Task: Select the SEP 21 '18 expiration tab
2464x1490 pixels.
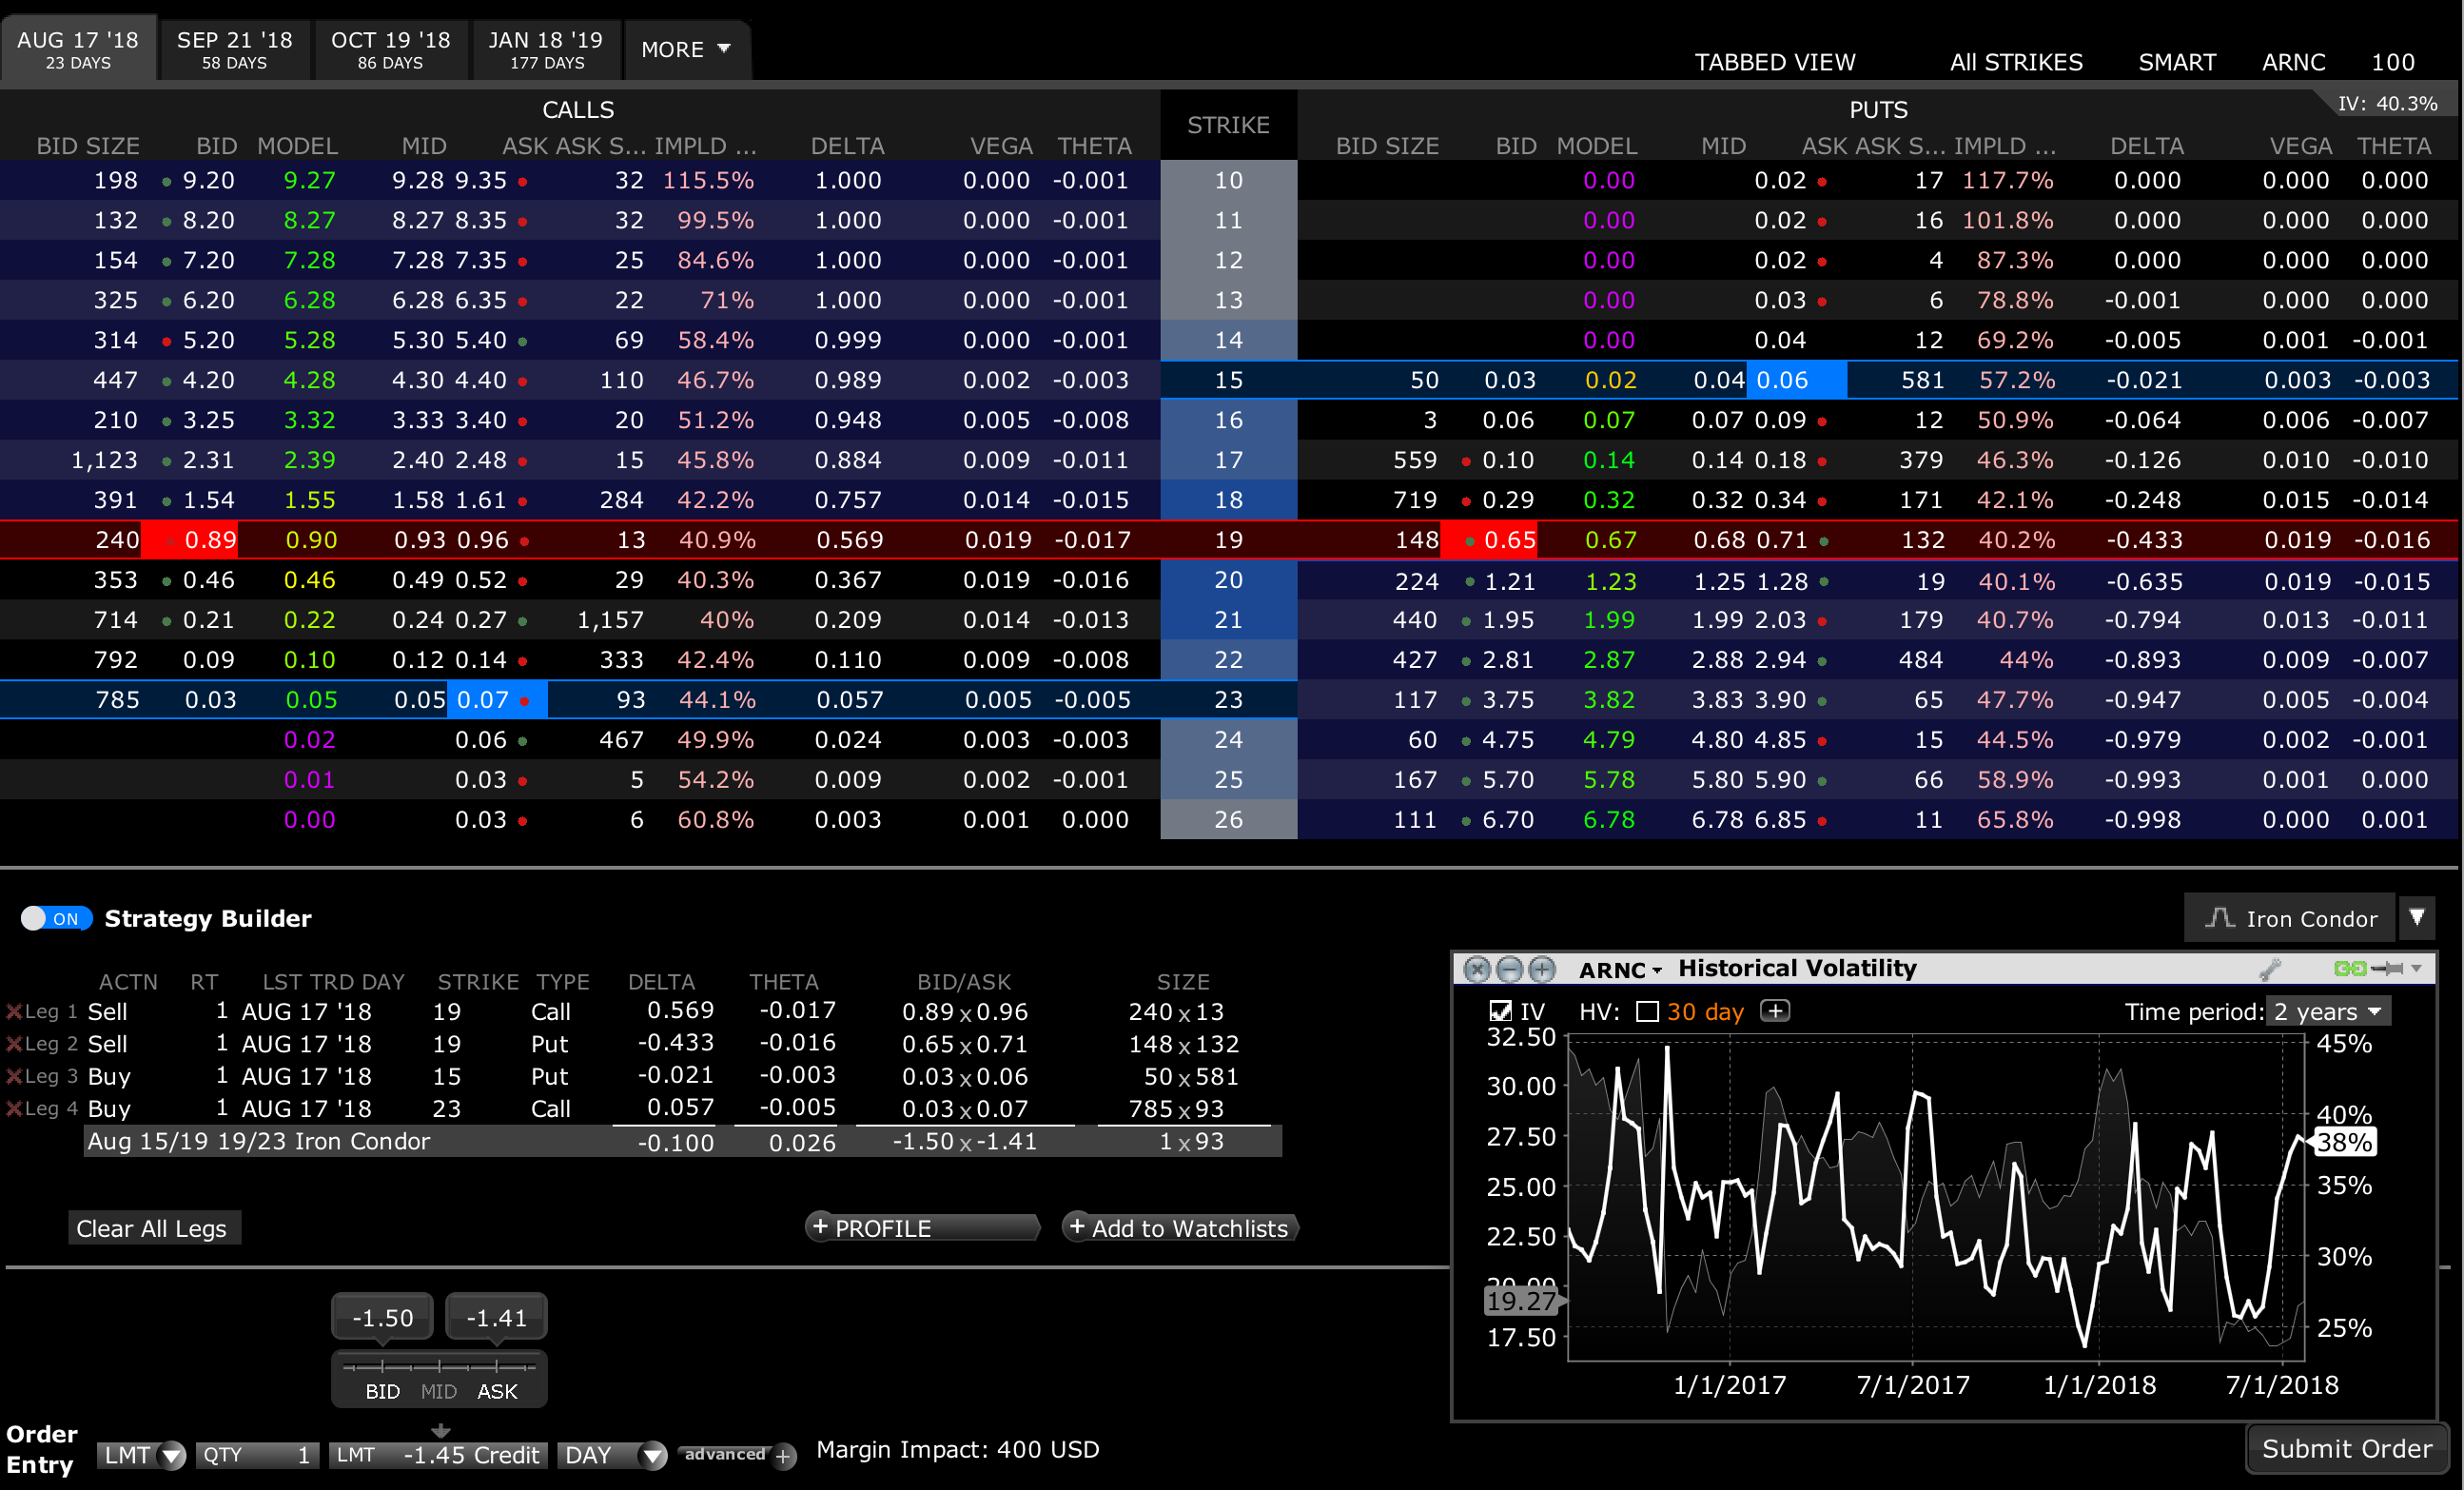Action: pyautogui.click(x=235, y=49)
